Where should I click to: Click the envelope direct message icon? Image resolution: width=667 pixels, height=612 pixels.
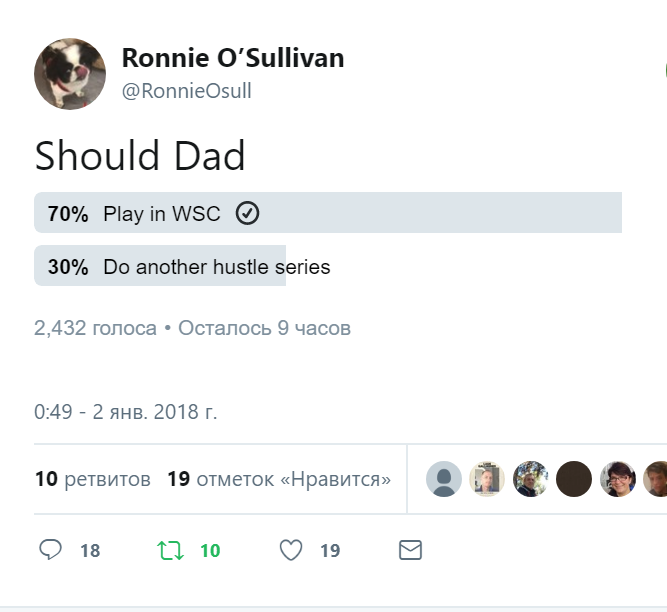(x=410, y=550)
